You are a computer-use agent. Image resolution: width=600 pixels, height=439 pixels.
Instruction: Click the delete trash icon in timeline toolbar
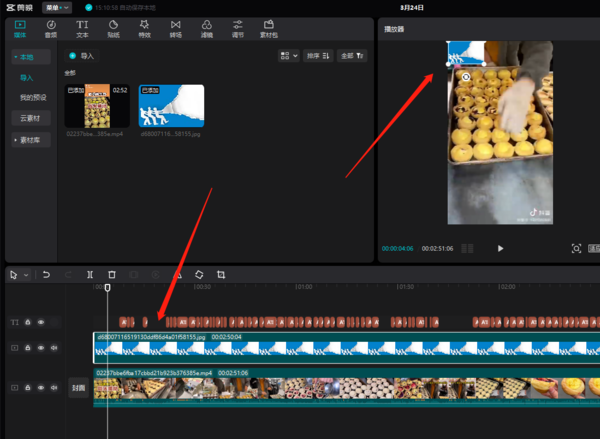click(x=112, y=274)
